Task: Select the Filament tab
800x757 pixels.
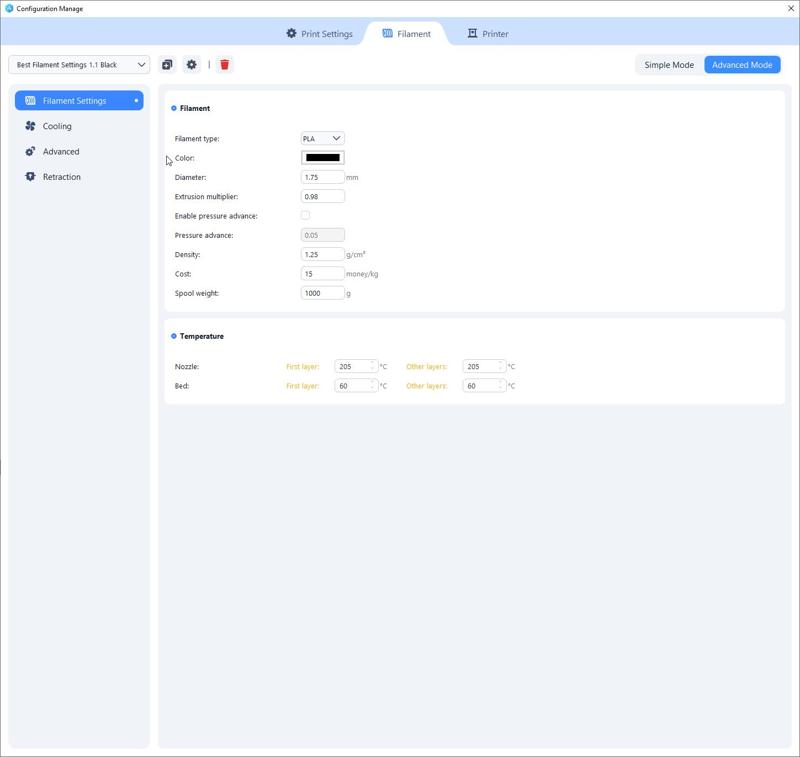Action: [x=407, y=34]
